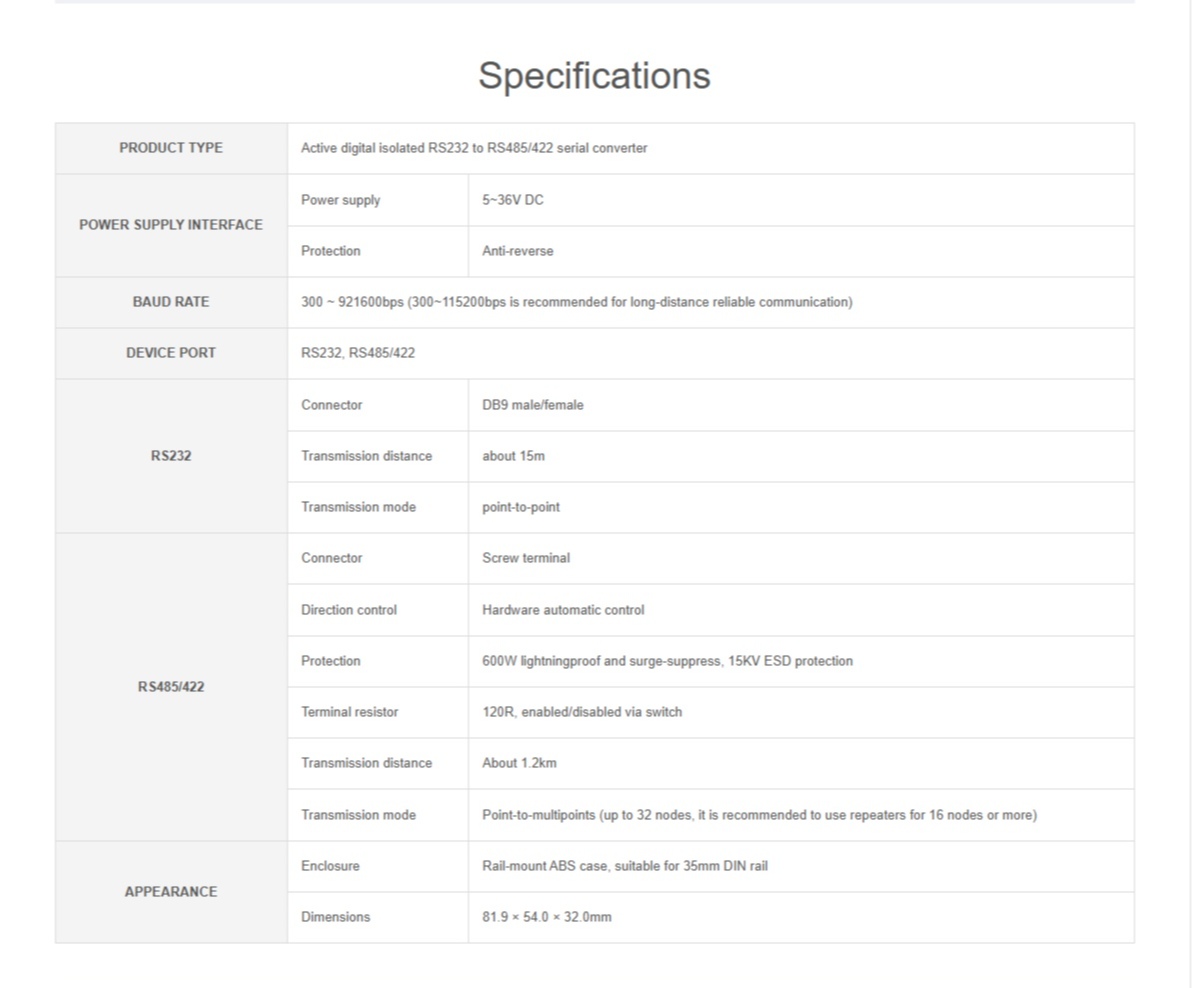Viewport: 1193px width, 988px height.
Task: Click the 120R terminal resistor value
Action: [x=582, y=712]
